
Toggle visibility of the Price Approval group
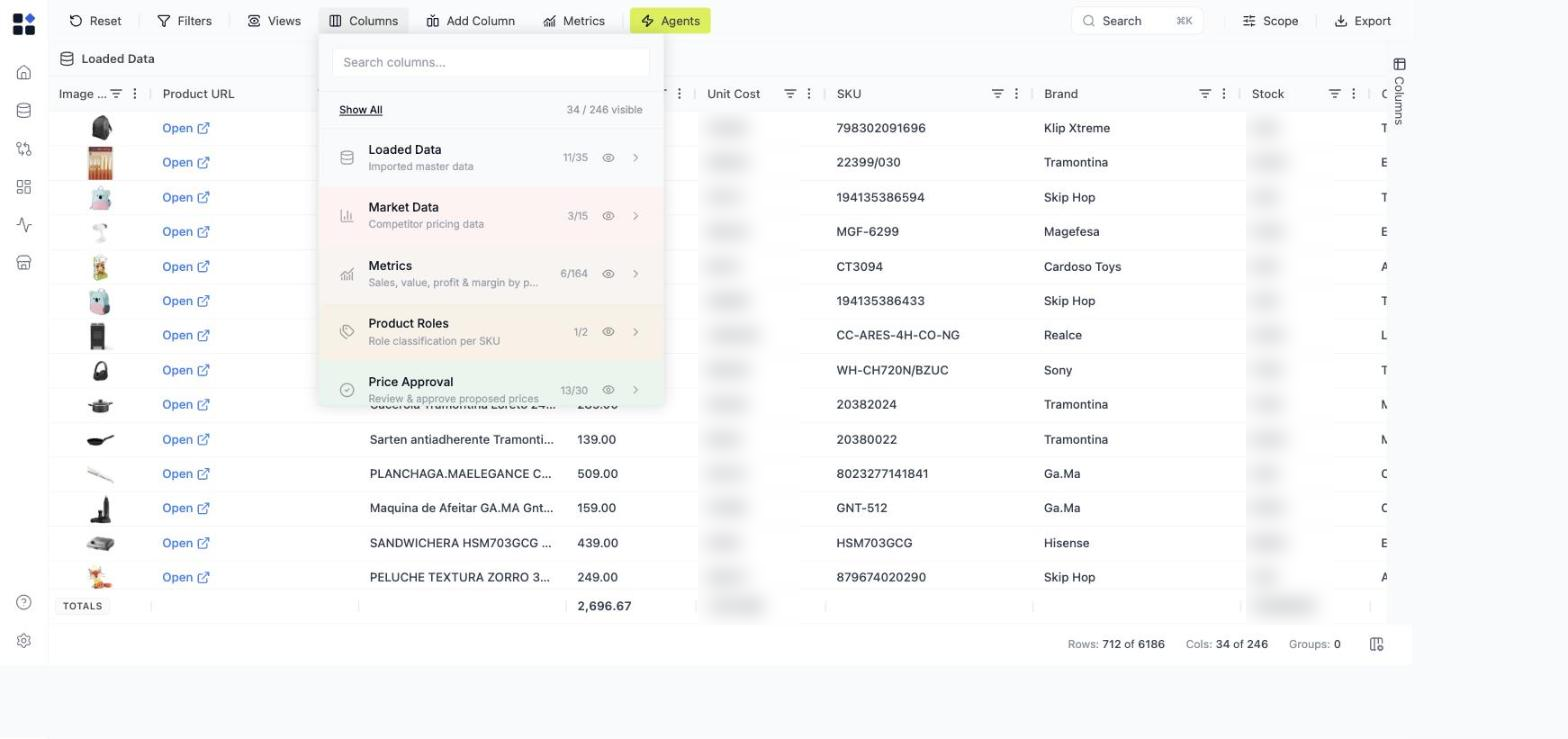608,390
